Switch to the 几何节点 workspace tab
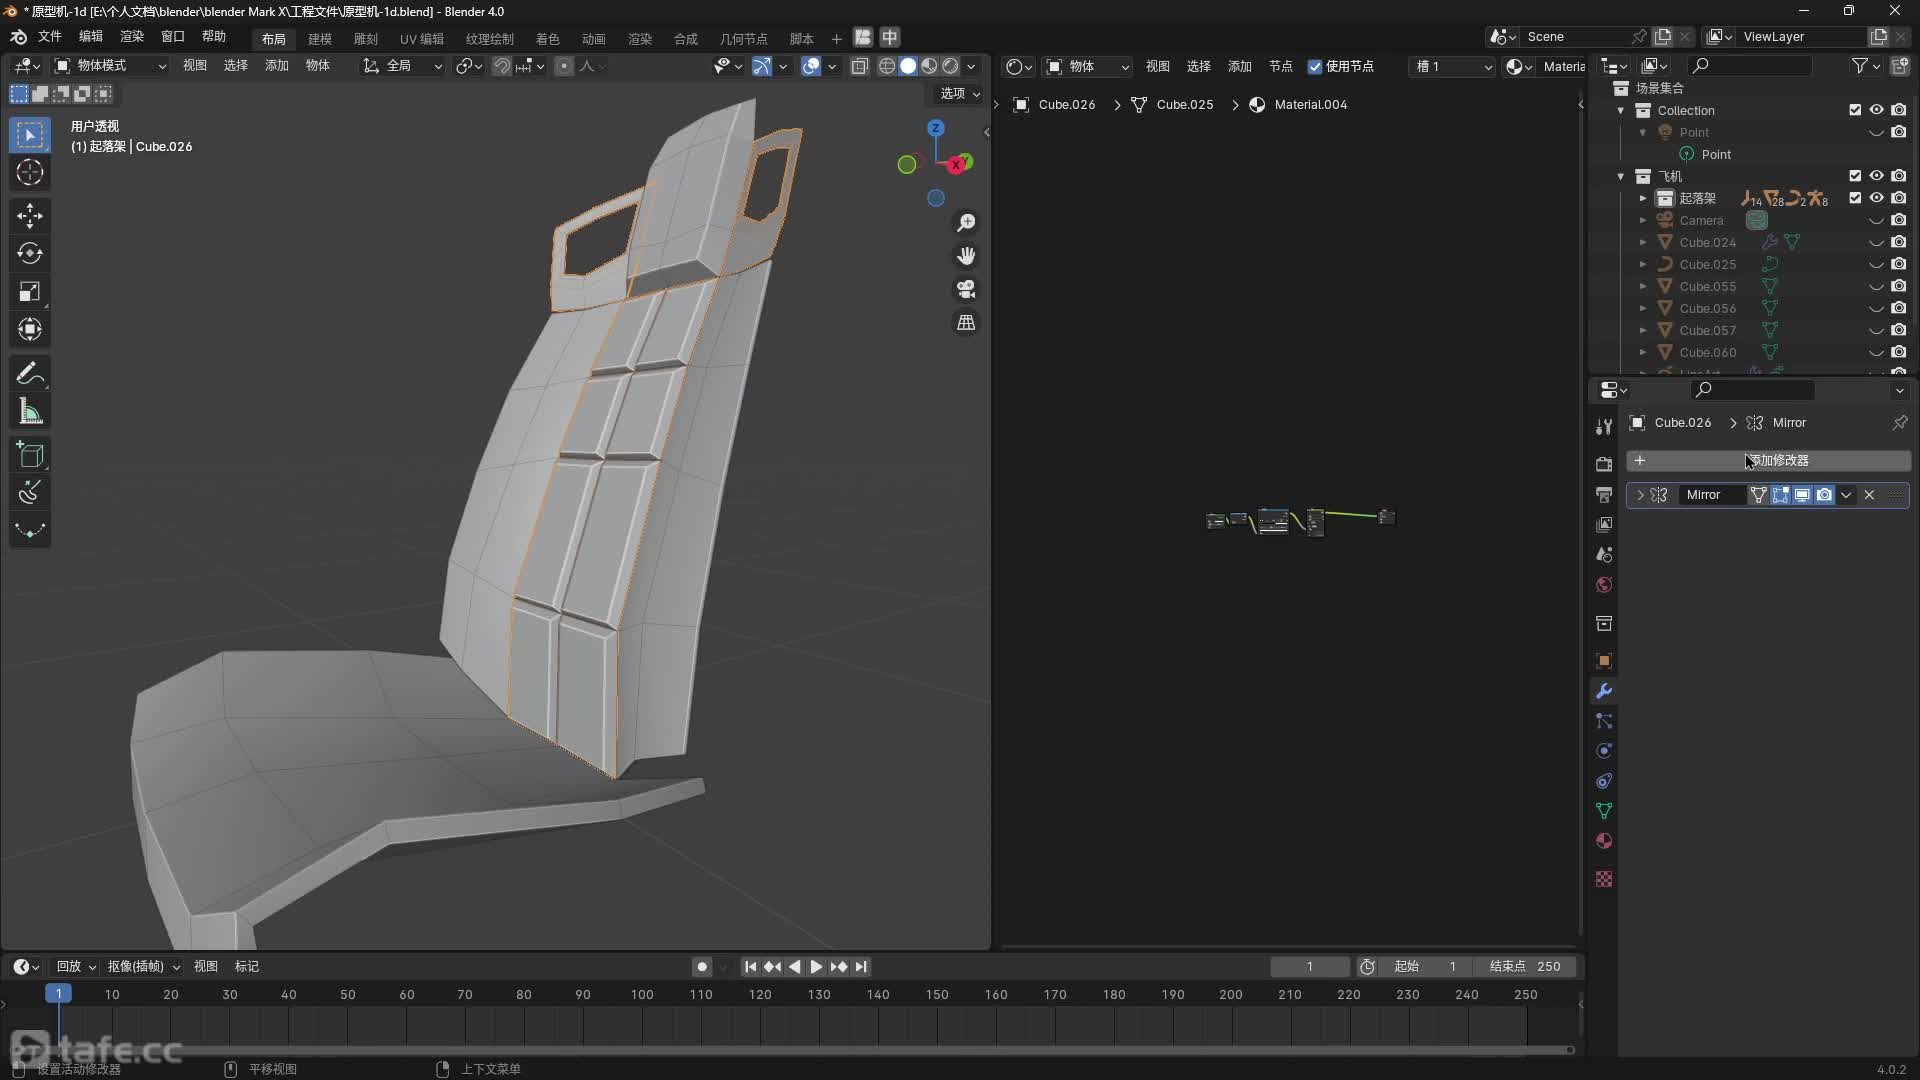The width and height of the screenshot is (1920, 1080). 744,38
